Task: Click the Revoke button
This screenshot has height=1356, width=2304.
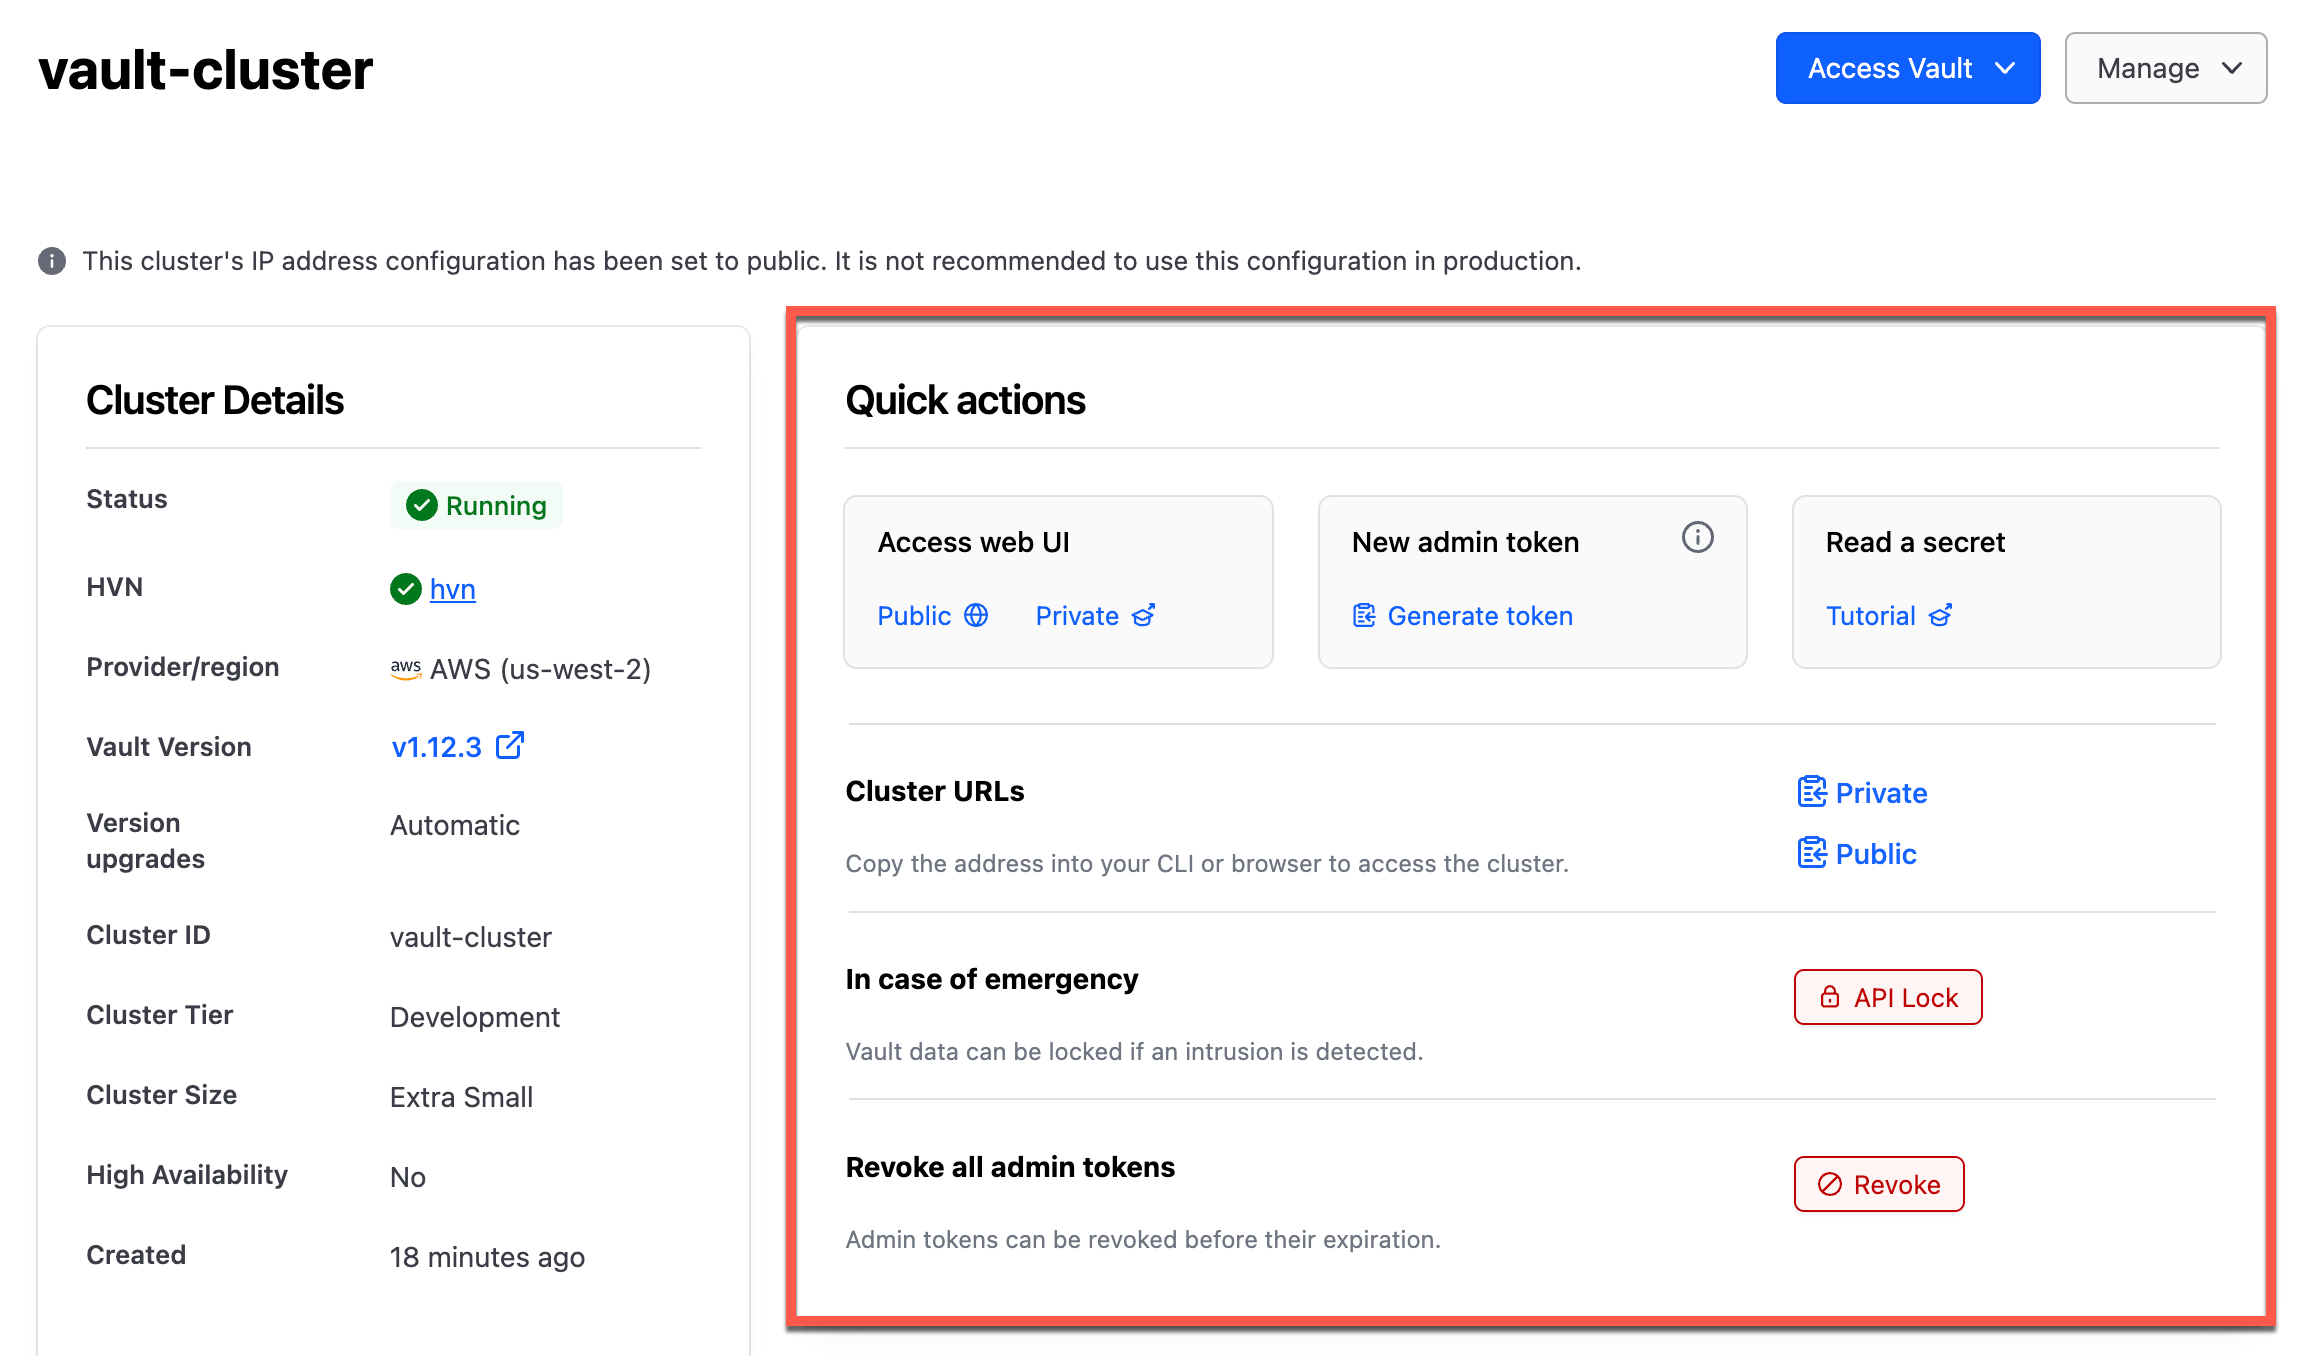Action: (x=1879, y=1184)
